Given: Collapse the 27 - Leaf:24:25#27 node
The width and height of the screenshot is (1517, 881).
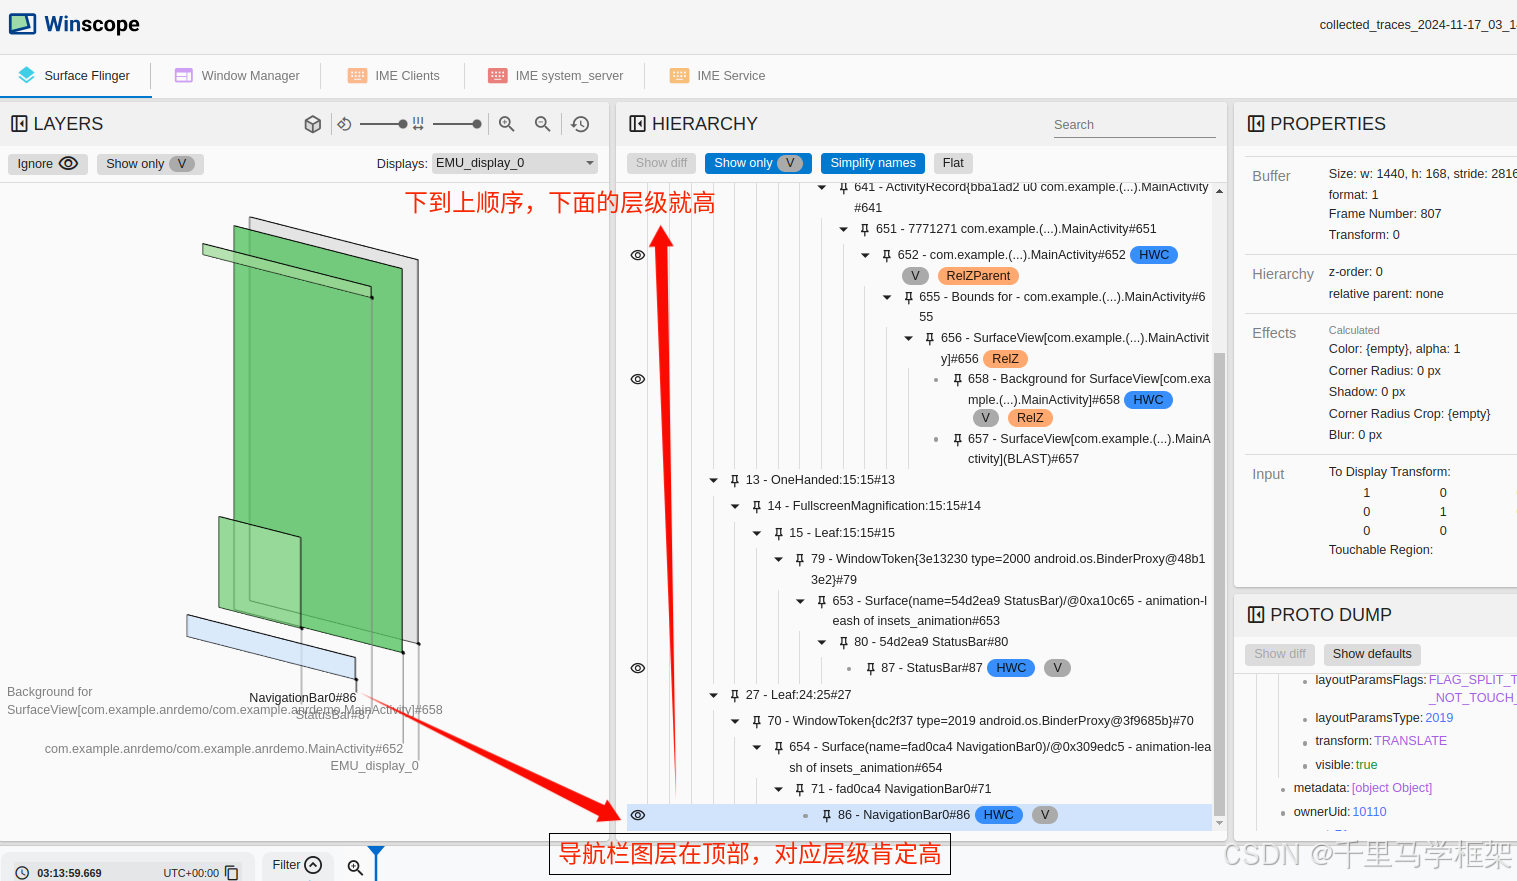Looking at the screenshot, I should point(714,695).
